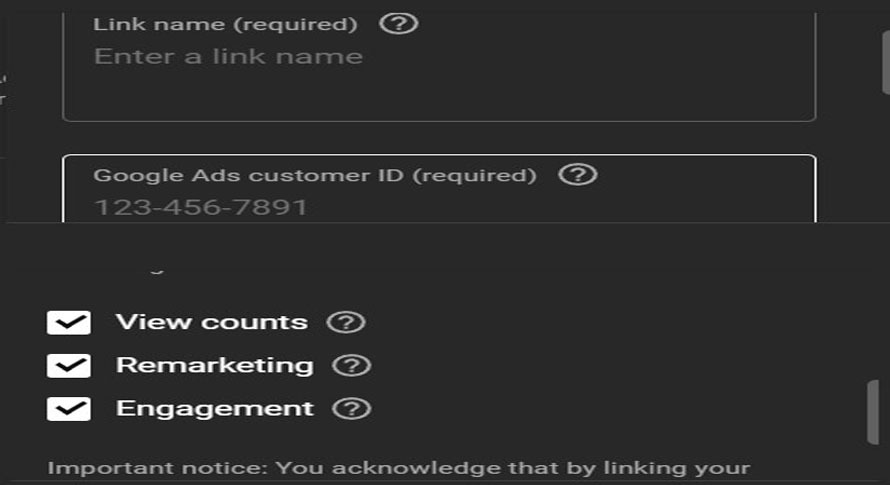The height and width of the screenshot is (485, 890).
Task: Open help for Google Ads customer ID
Action: [x=577, y=175]
